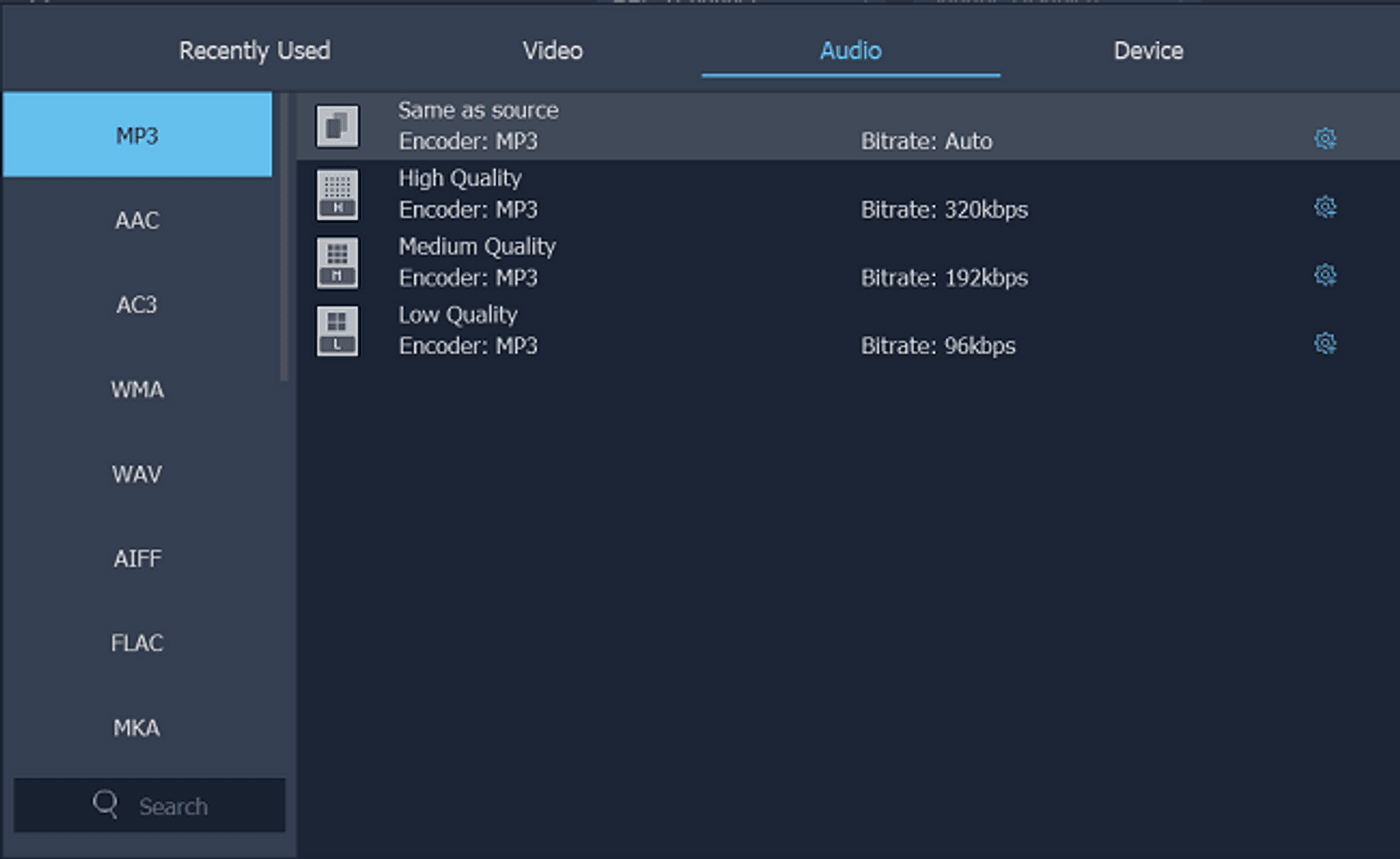This screenshot has width=1400, height=859.
Task: Open settings gear for High Quality preset
Action: tap(1325, 207)
